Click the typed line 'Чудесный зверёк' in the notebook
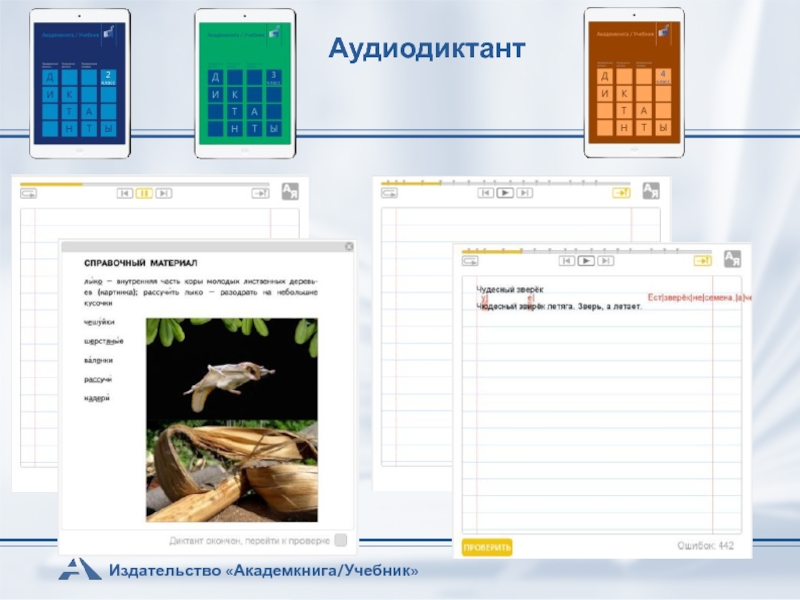Image resolution: width=800 pixels, height=600 pixels. (510, 289)
